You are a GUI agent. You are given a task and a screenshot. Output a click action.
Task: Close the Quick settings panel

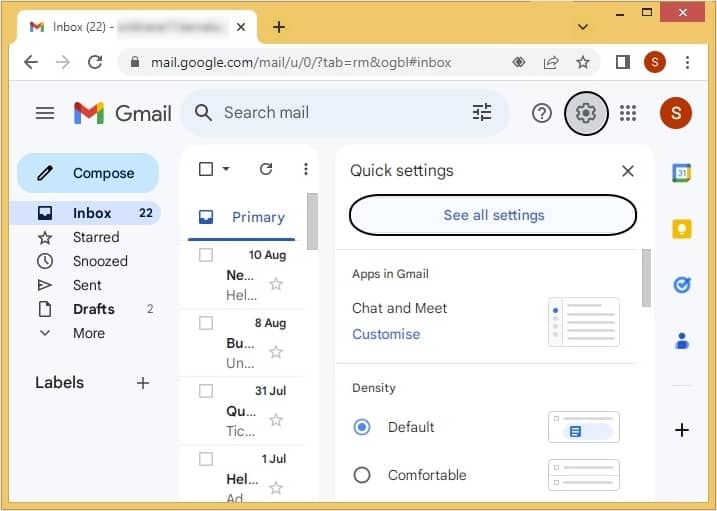pos(628,171)
